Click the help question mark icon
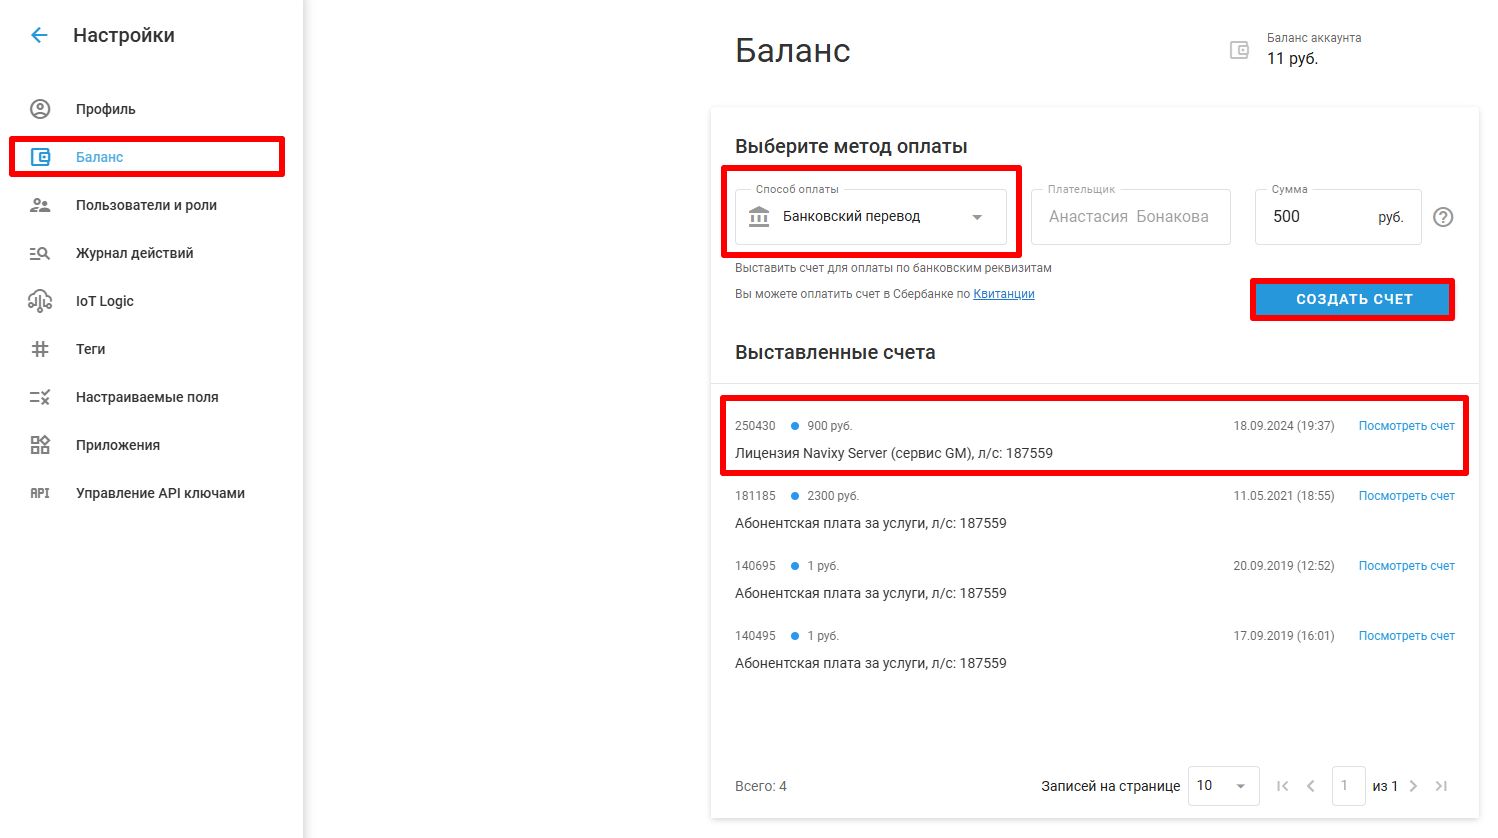Image resolution: width=1498 pixels, height=838 pixels. [1443, 216]
